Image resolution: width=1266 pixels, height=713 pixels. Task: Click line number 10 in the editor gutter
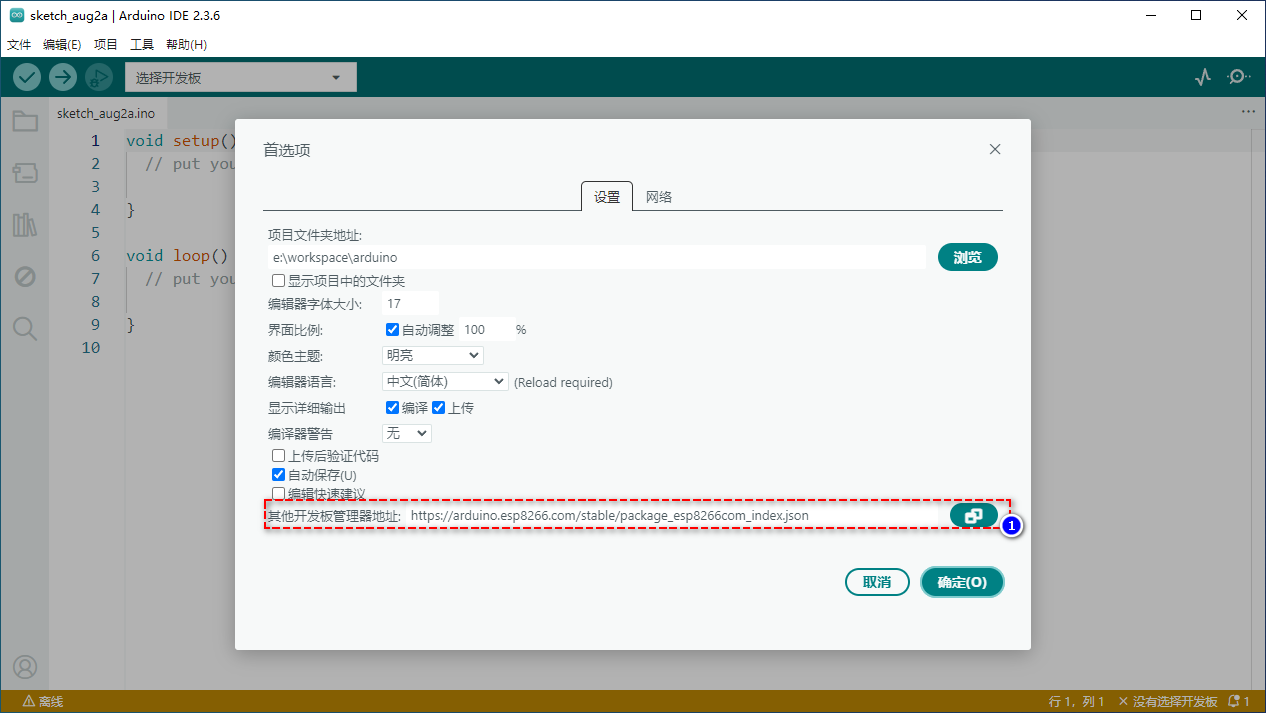[91, 348]
